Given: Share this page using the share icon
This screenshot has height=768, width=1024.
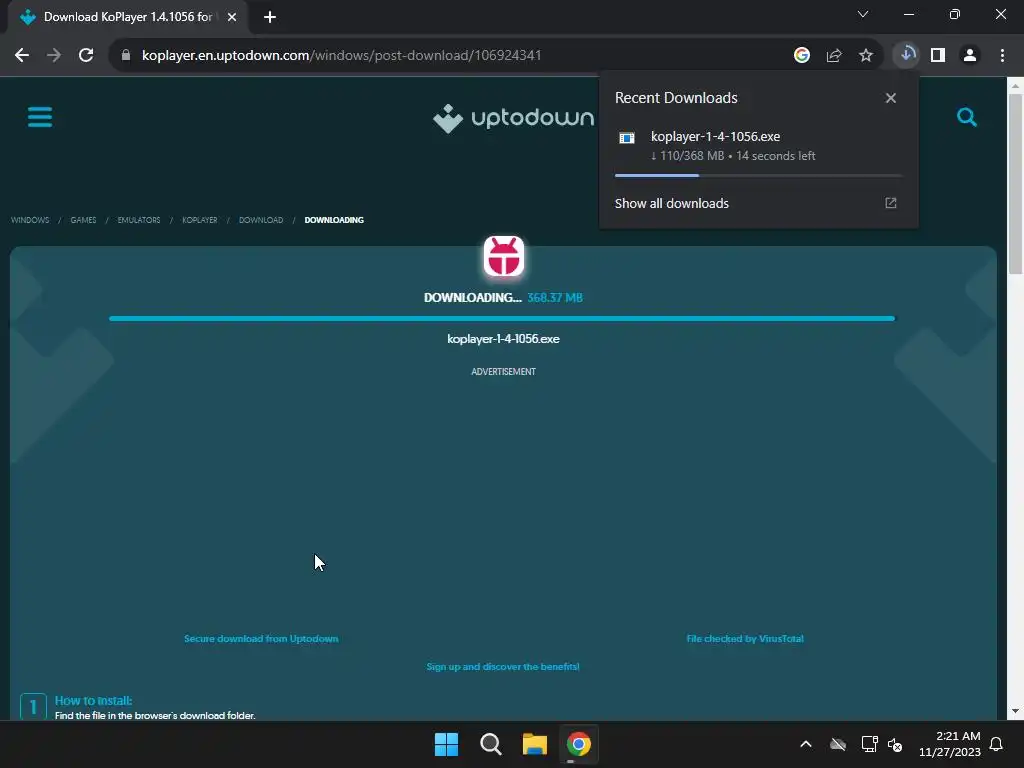Looking at the screenshot, I should (834, 56).
